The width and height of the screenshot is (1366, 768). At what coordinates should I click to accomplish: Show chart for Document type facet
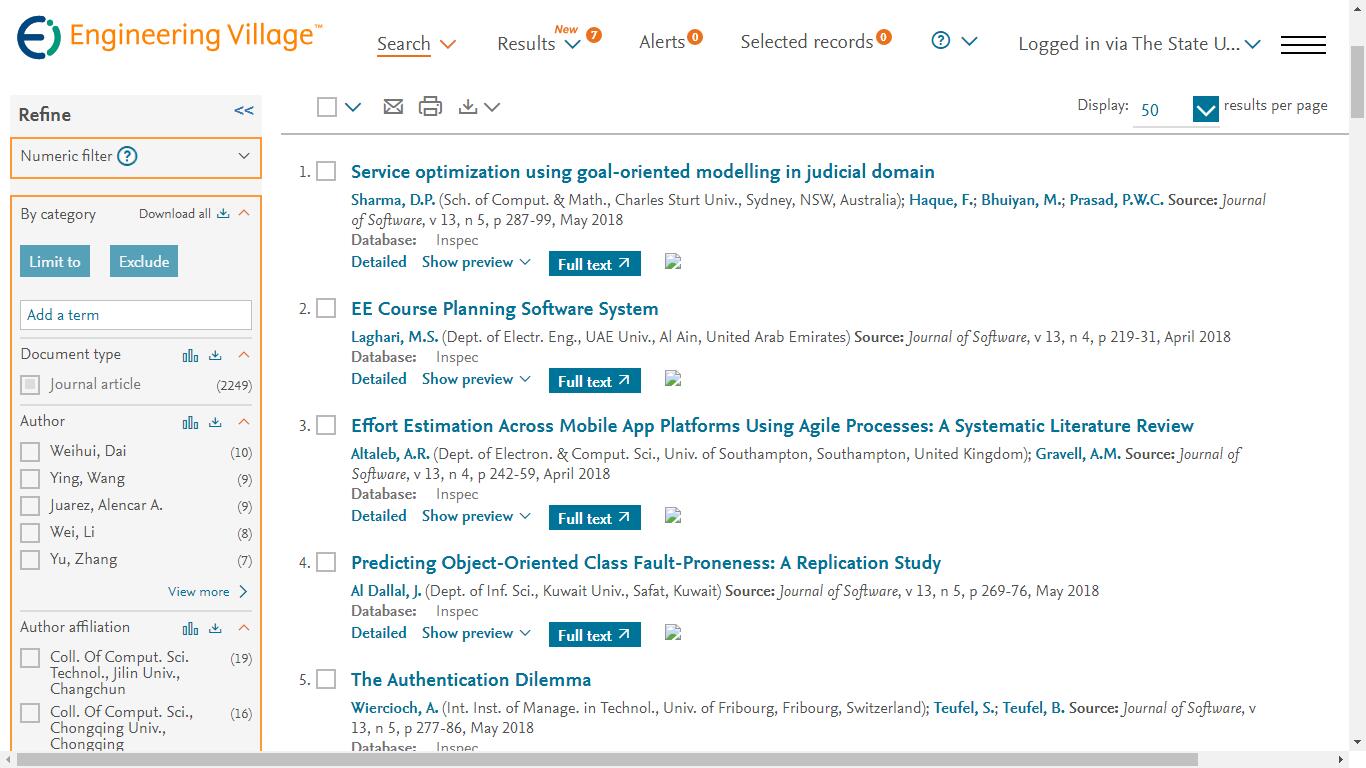click(x=190, y=355)
